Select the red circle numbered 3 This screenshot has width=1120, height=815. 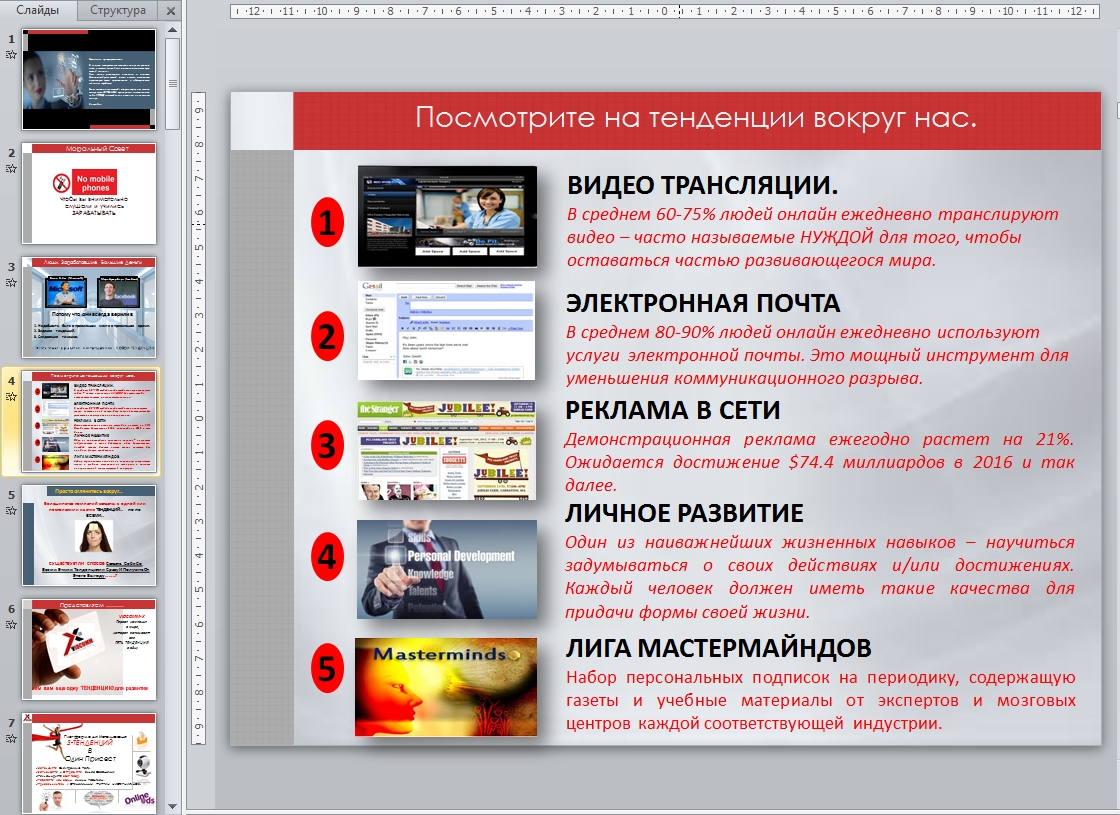(x=327, y=445)
